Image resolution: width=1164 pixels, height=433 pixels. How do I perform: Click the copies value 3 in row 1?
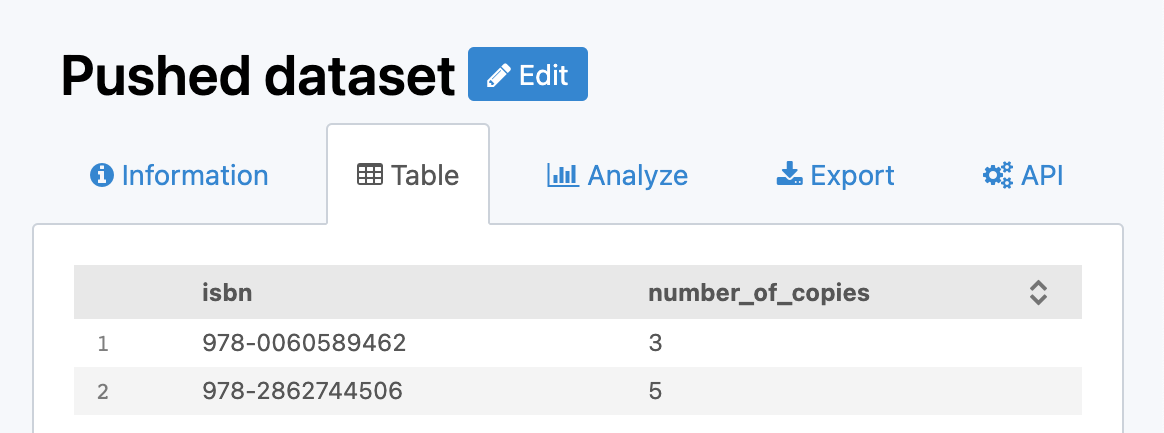[656, 344]
